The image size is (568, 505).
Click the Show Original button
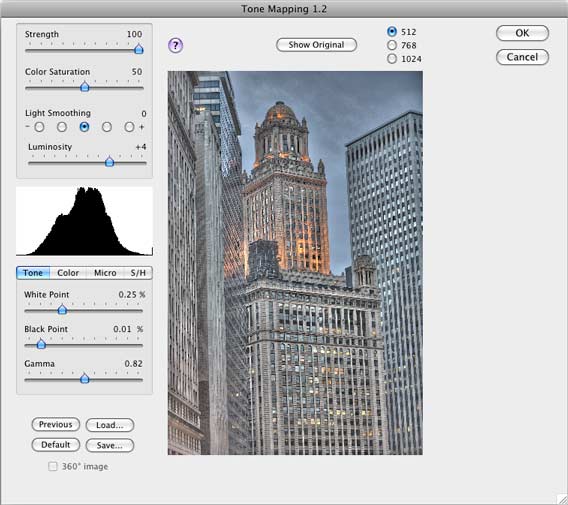pyautogui.click(x=316, y=45)
